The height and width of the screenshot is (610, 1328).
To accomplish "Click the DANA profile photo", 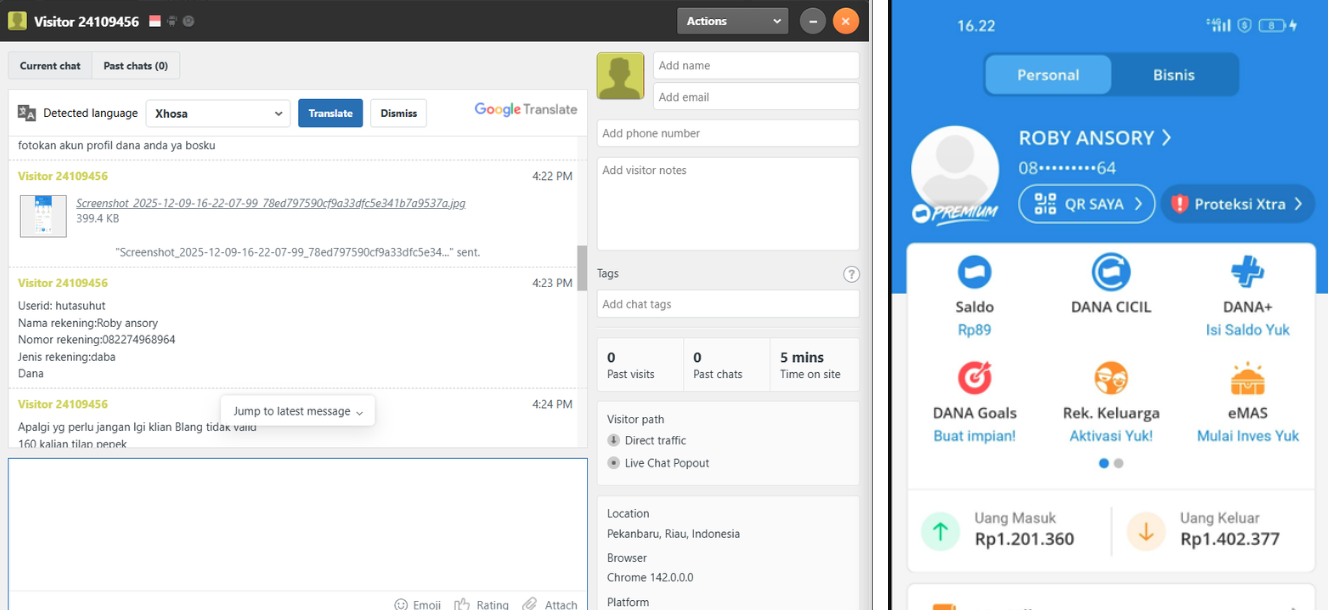I will [956, 169].
